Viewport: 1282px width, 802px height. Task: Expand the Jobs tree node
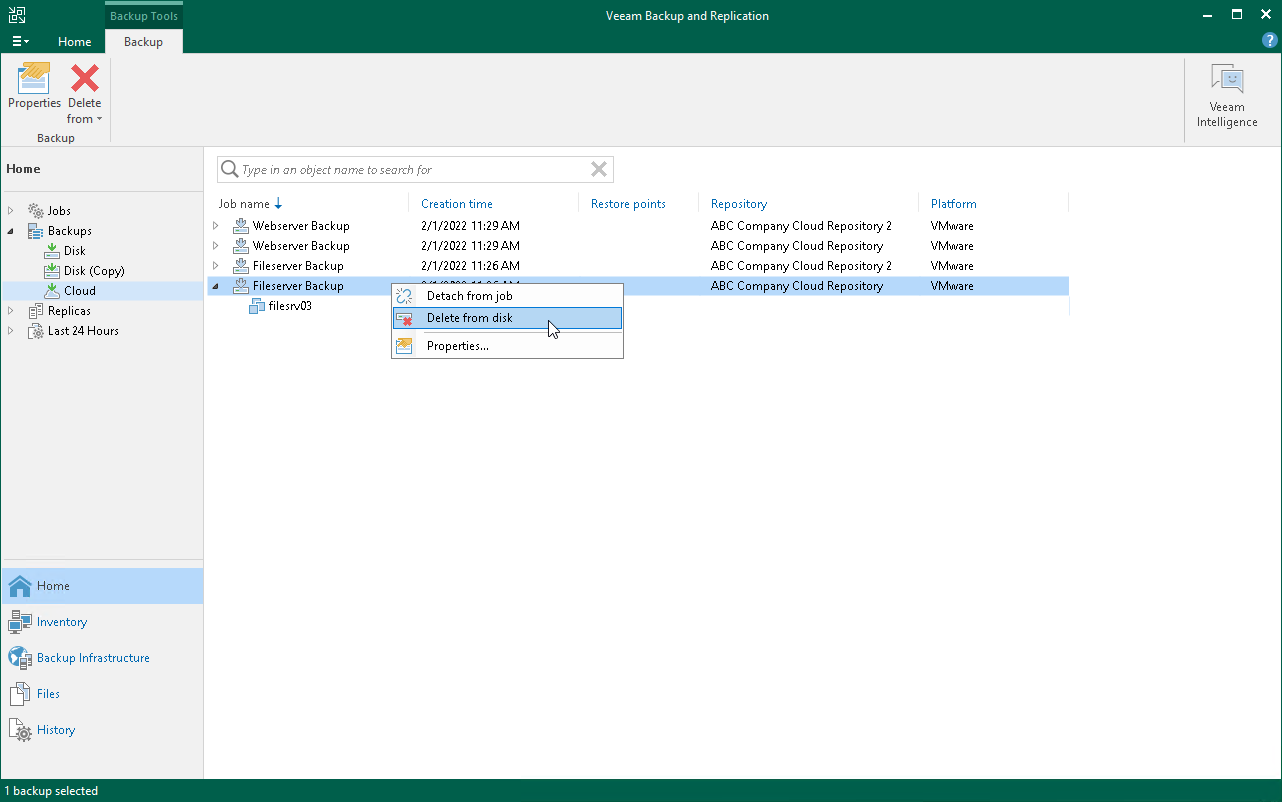(x=10, y=210)
